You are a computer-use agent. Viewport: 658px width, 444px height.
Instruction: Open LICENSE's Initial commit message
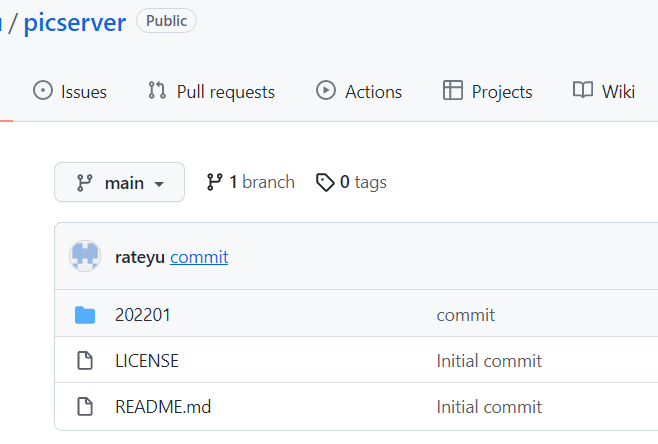(x=489, y=361)
